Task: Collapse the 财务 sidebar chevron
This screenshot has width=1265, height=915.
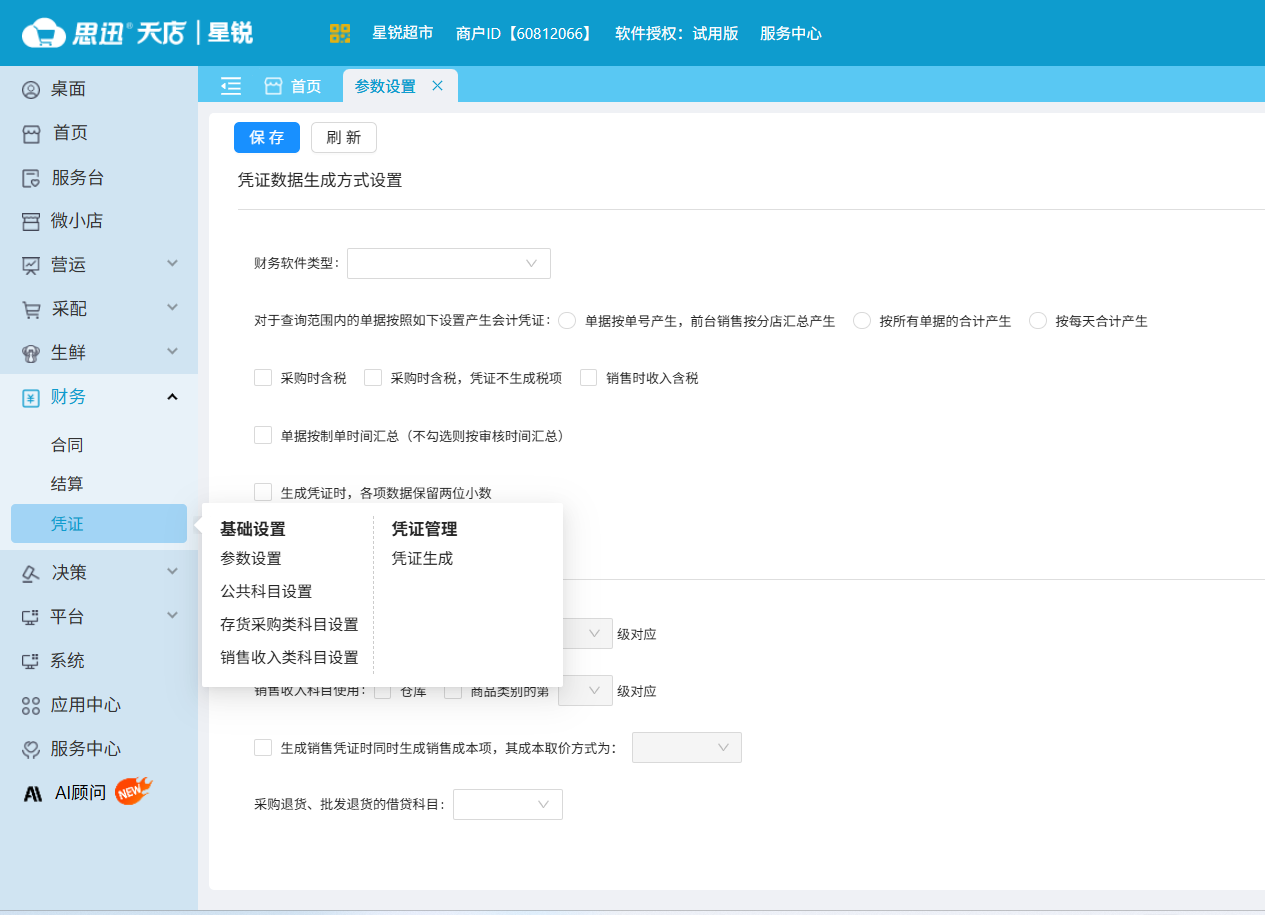Action: (172, 397)
